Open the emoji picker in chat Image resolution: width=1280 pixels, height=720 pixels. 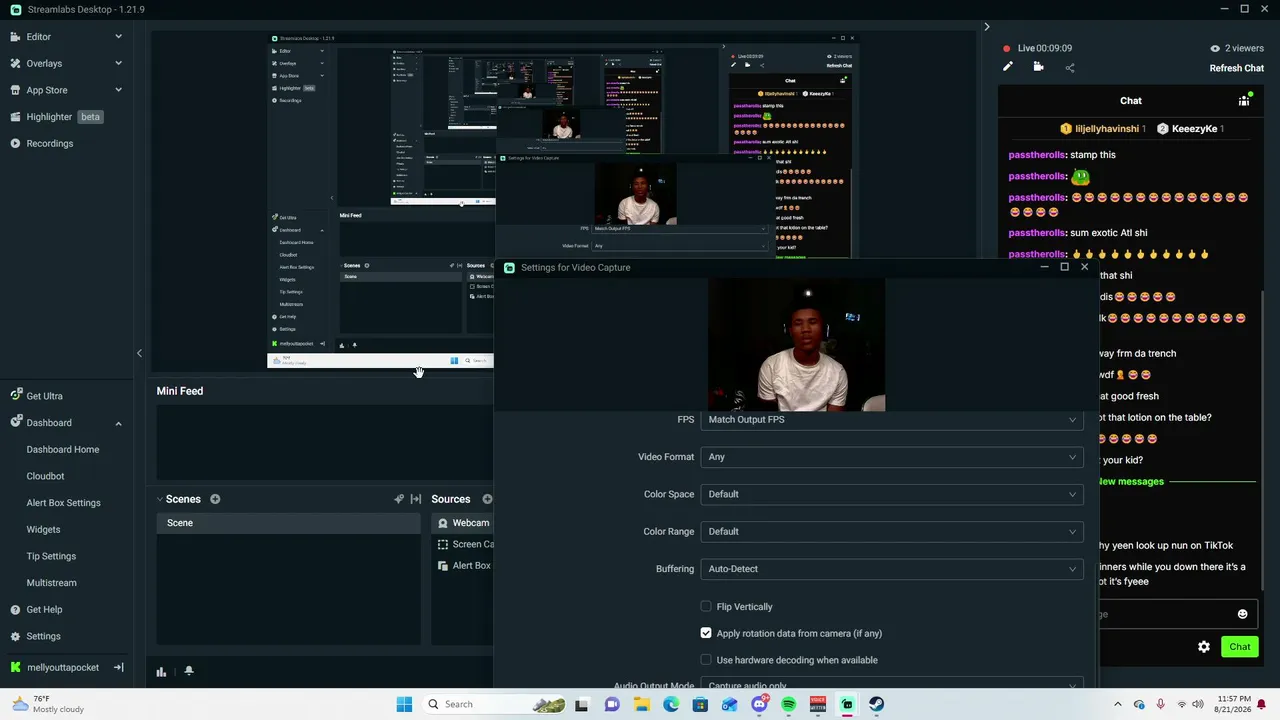[x=1242, y=614]
